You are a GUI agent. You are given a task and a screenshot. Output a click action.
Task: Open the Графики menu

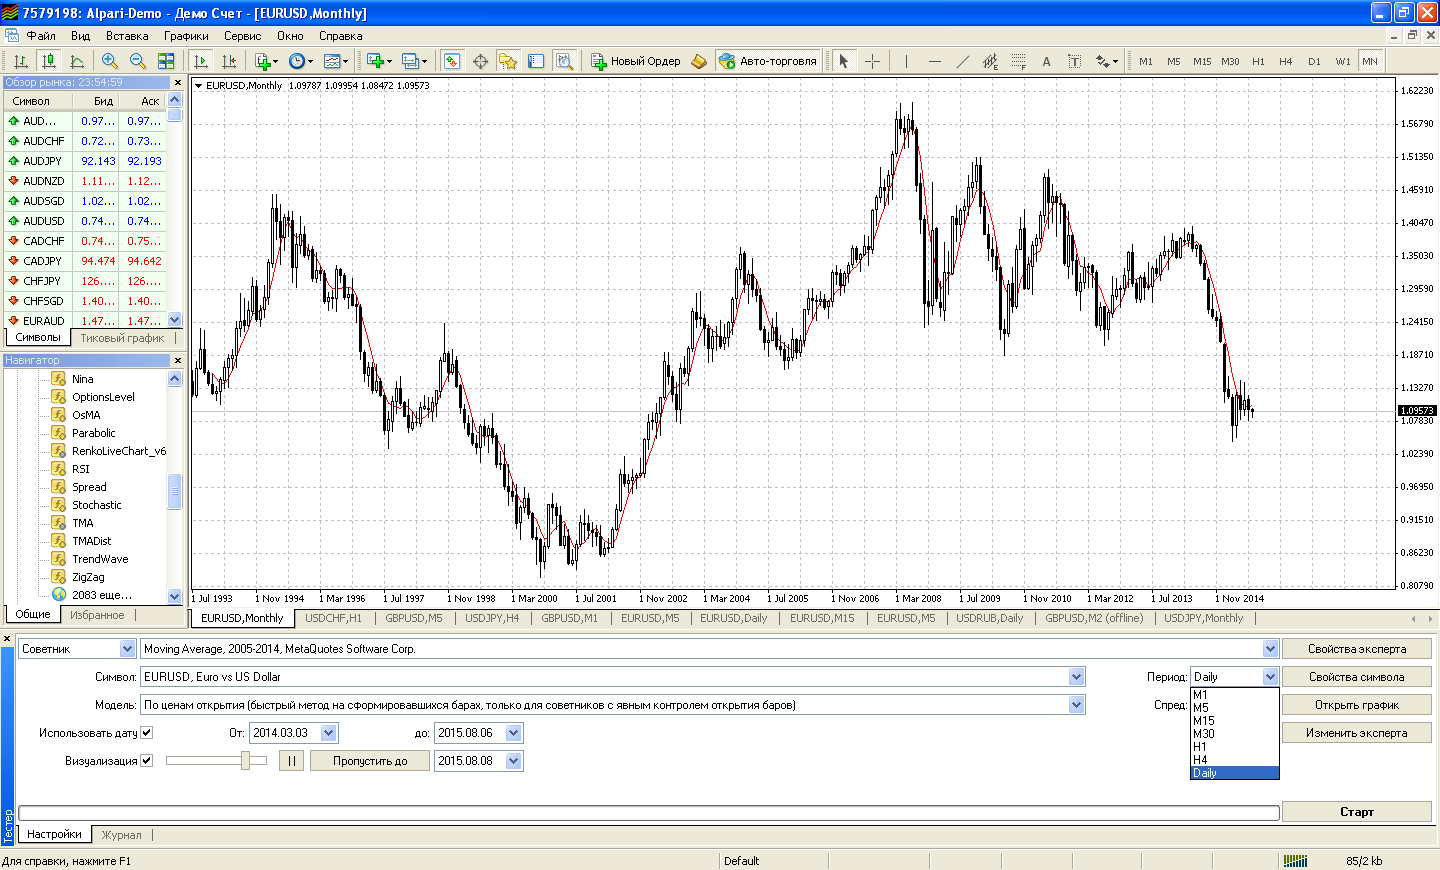[x=186, y=36]
